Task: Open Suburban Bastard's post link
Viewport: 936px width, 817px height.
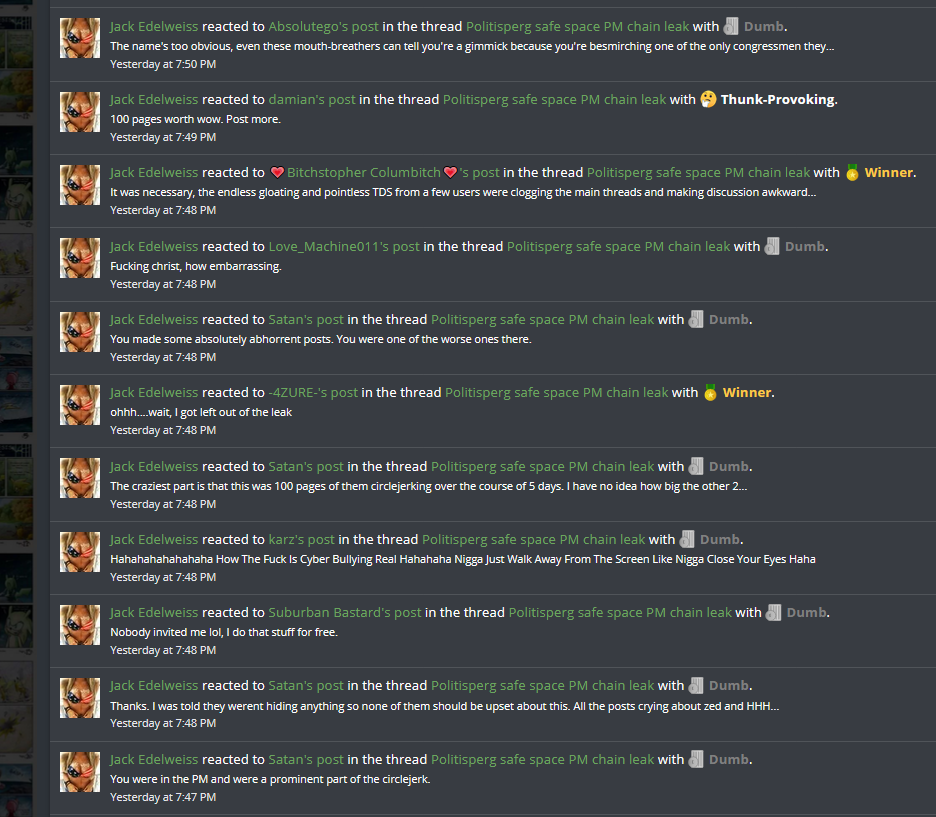Action: tap(344, 613)
